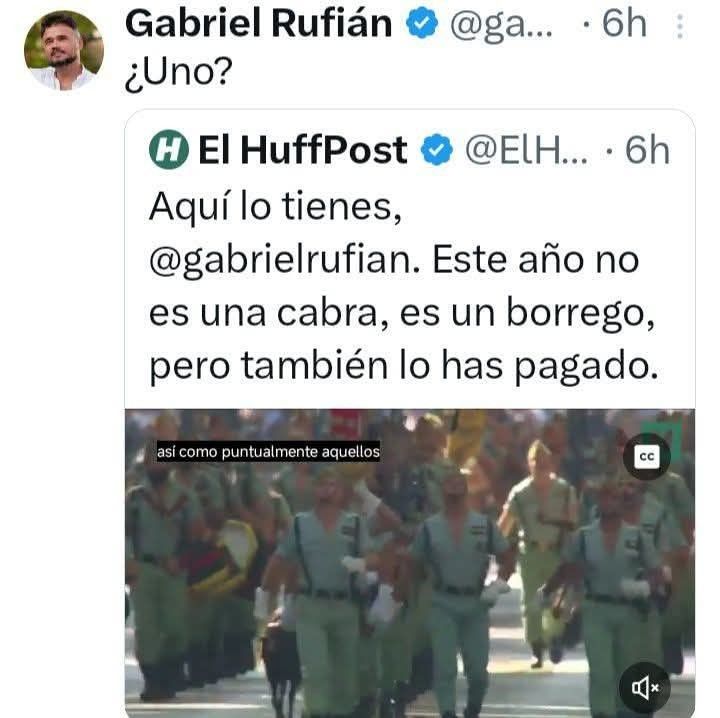Image resolution: width=720 pixels, height=718 pixels.
Task: Play the legionnaires parade video
Action: coord(410,563)
